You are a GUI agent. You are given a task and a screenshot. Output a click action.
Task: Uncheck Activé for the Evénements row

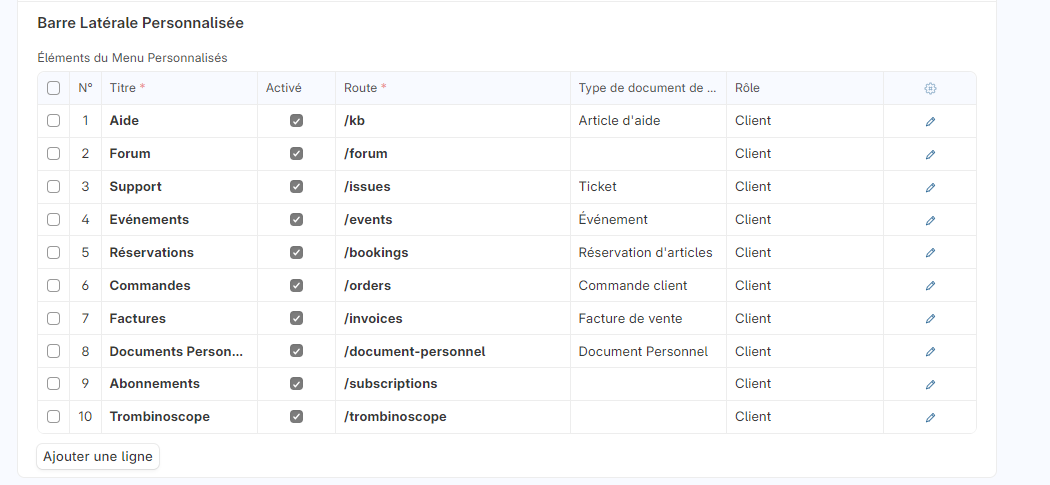click(x=296, y=220)
